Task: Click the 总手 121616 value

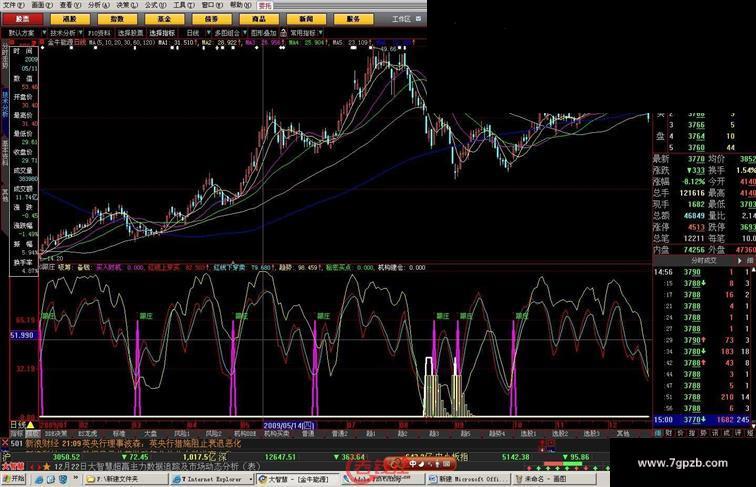Action: 692,193
